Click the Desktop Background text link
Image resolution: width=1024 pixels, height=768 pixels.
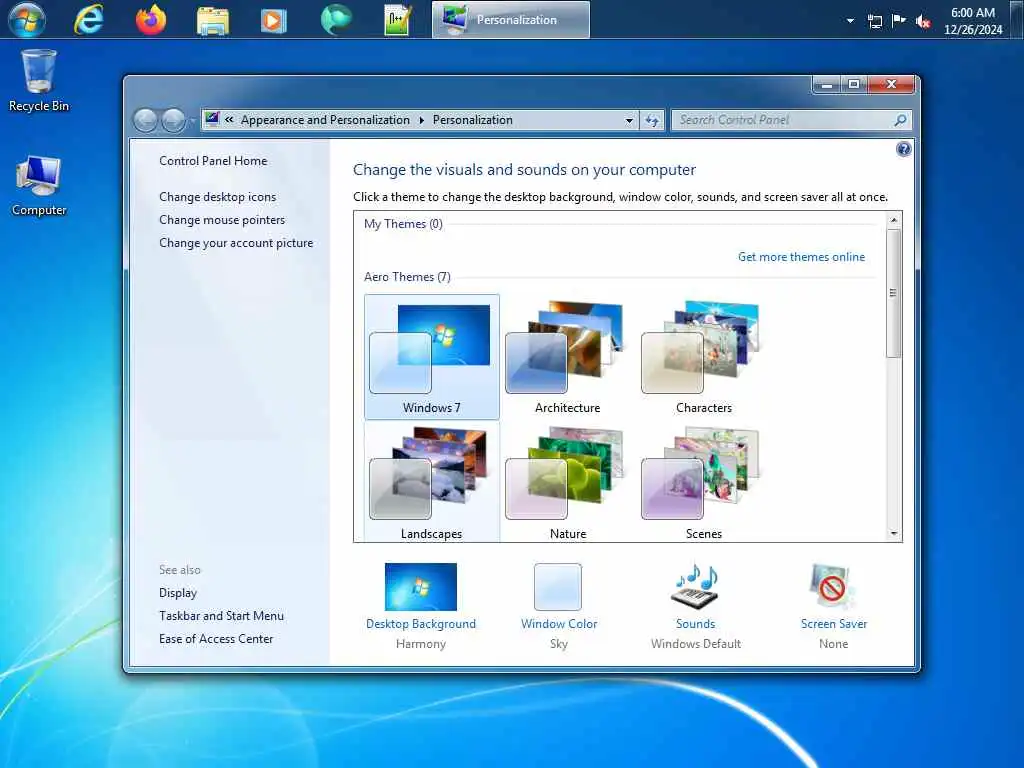pos(421,624)
